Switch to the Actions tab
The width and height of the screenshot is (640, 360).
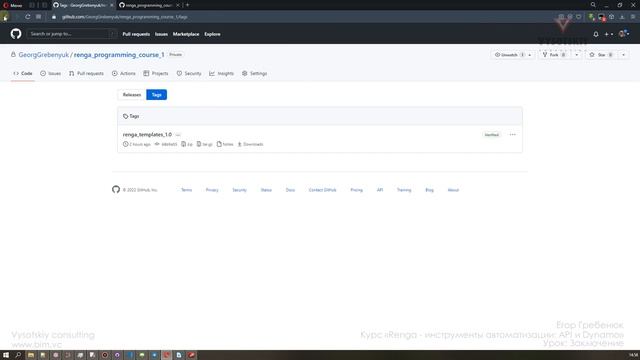point(124,73)
